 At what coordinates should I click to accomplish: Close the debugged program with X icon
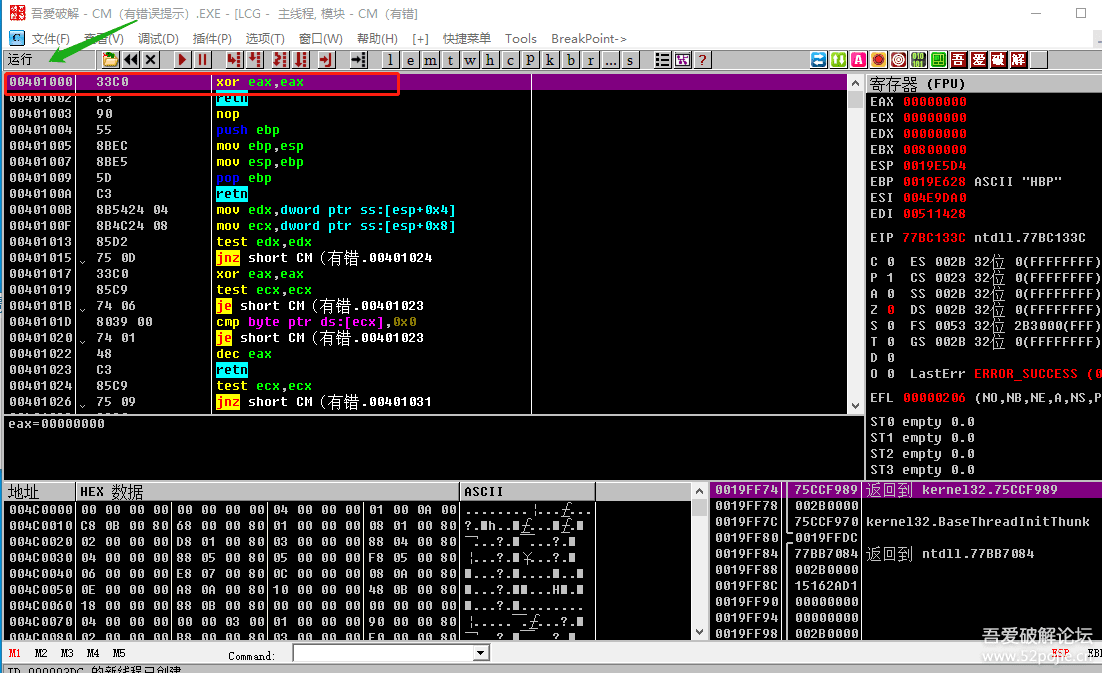point(151,60)
